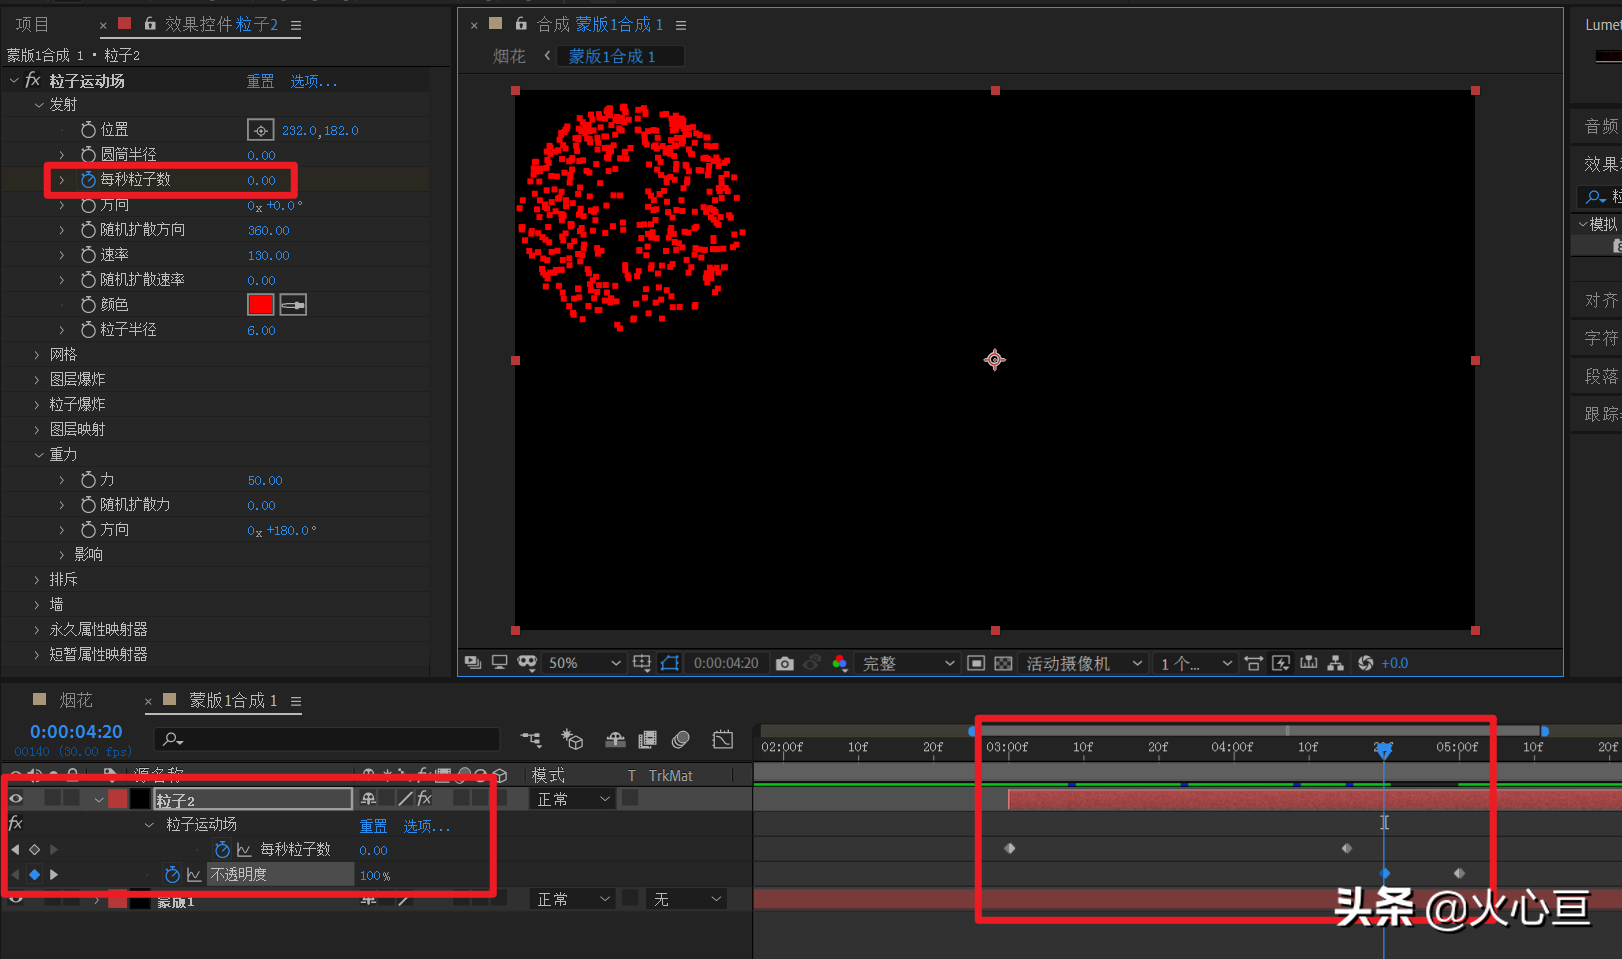Click the +0.0 exposure value
This screenshot has width=1622, height=959.
(1395, 663)
